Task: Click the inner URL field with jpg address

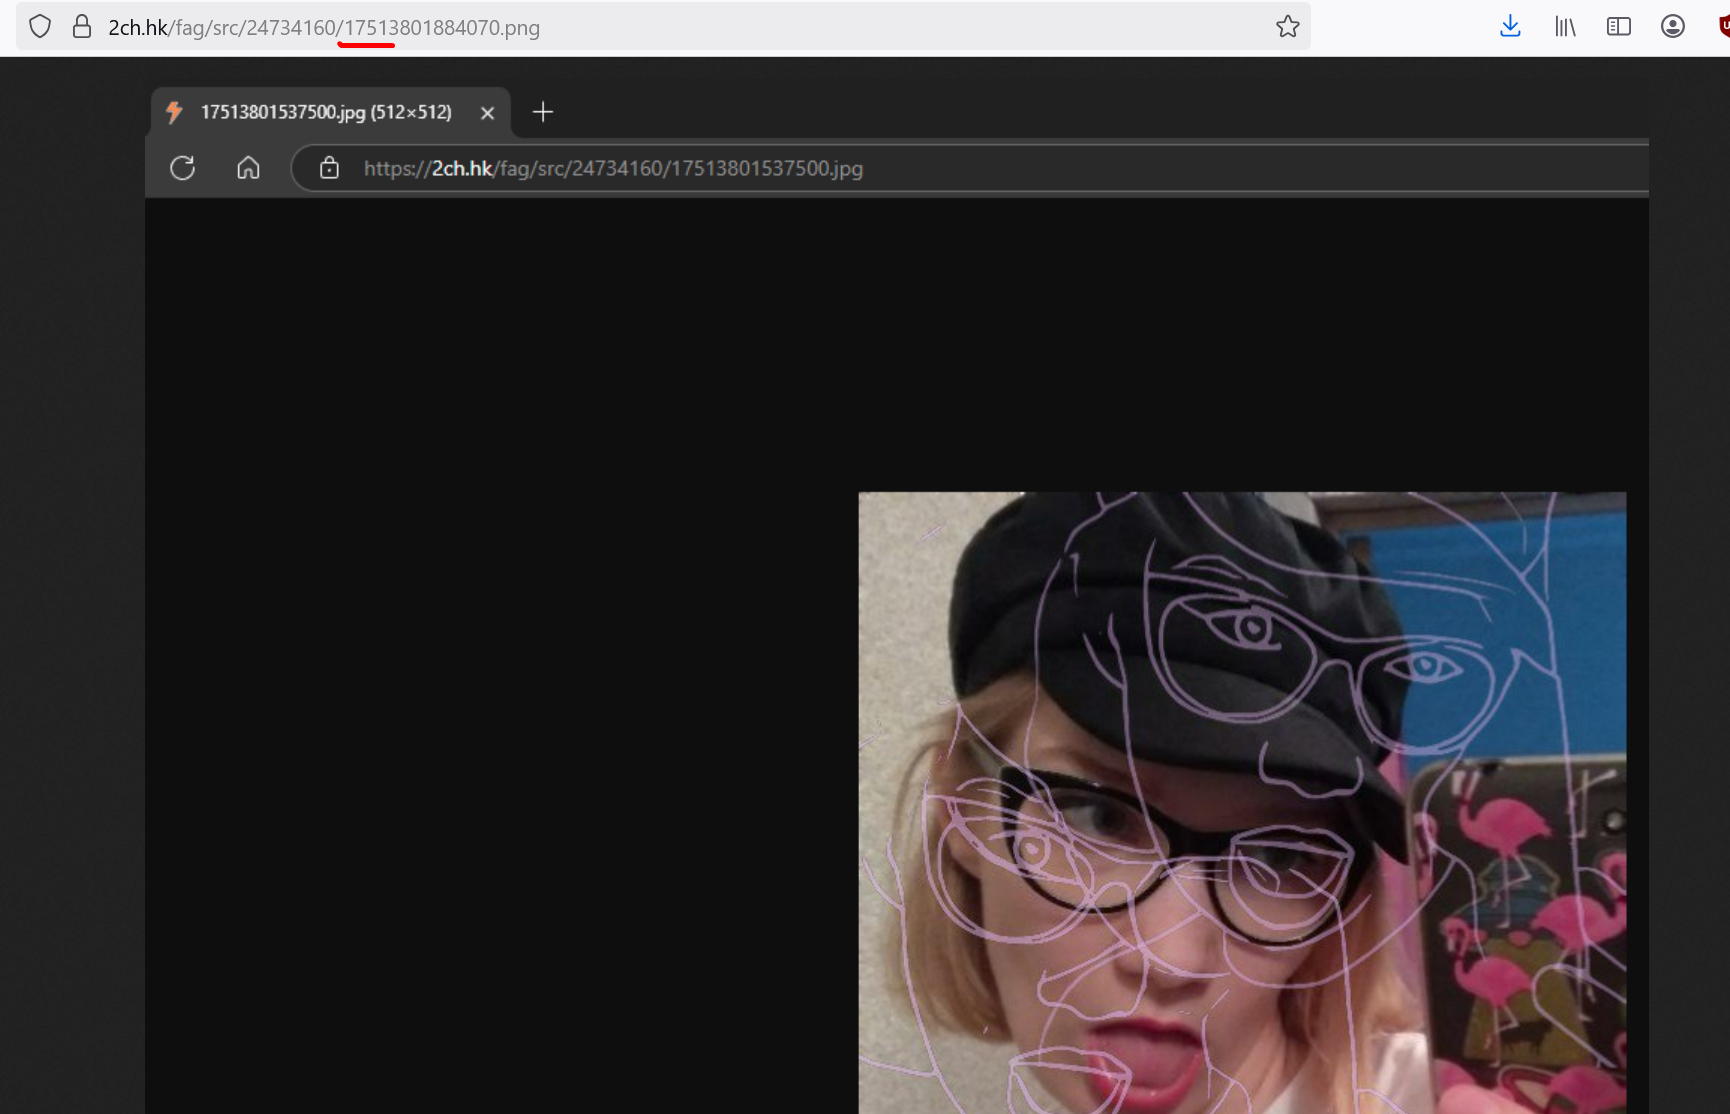Action: (970, 168)
